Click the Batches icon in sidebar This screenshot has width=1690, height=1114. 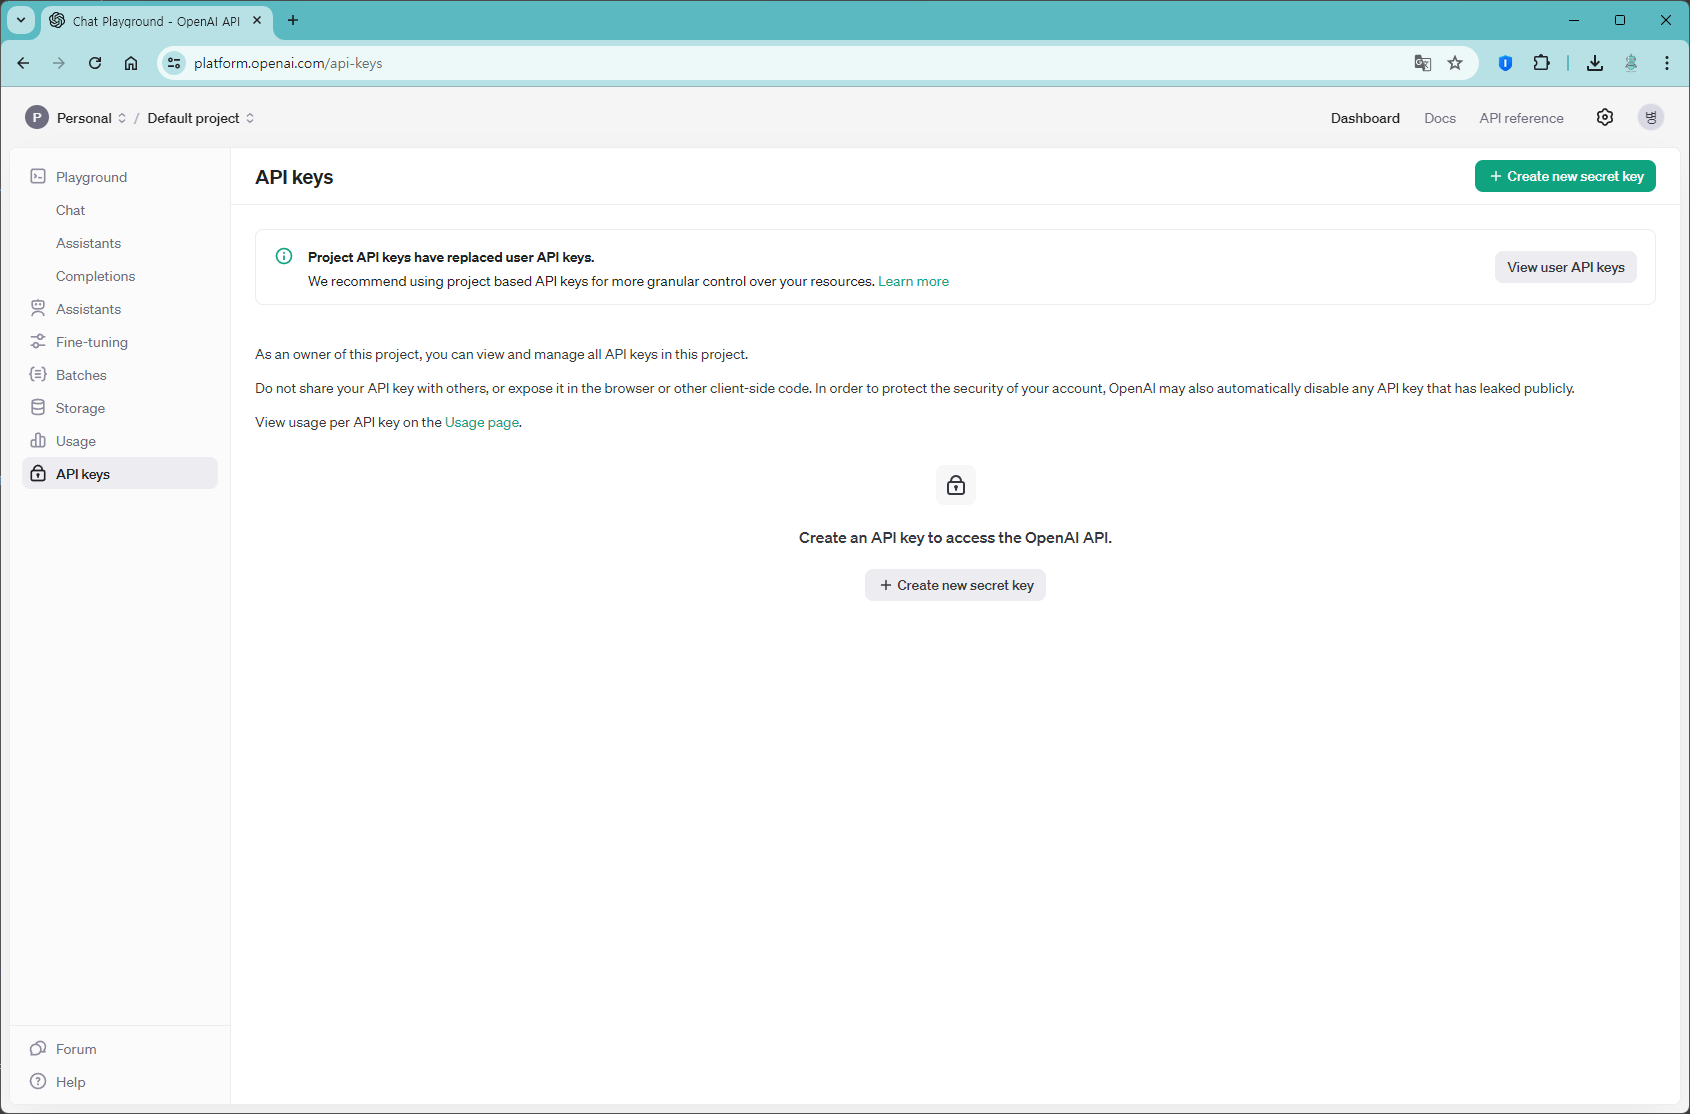tap(38, 374)
